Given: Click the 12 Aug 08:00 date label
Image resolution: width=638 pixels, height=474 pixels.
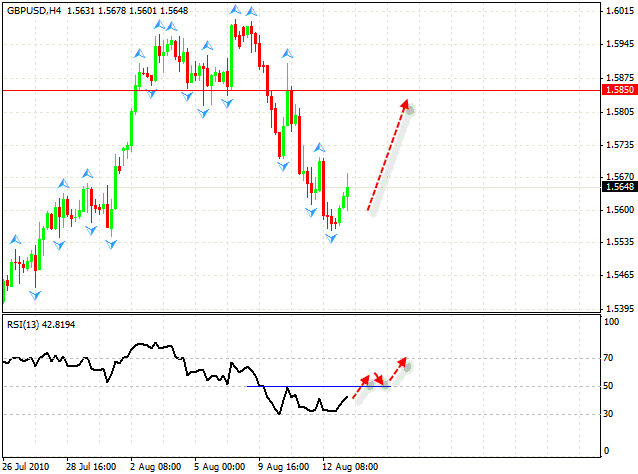Looking at the screenshot, I should coord(350,467).
